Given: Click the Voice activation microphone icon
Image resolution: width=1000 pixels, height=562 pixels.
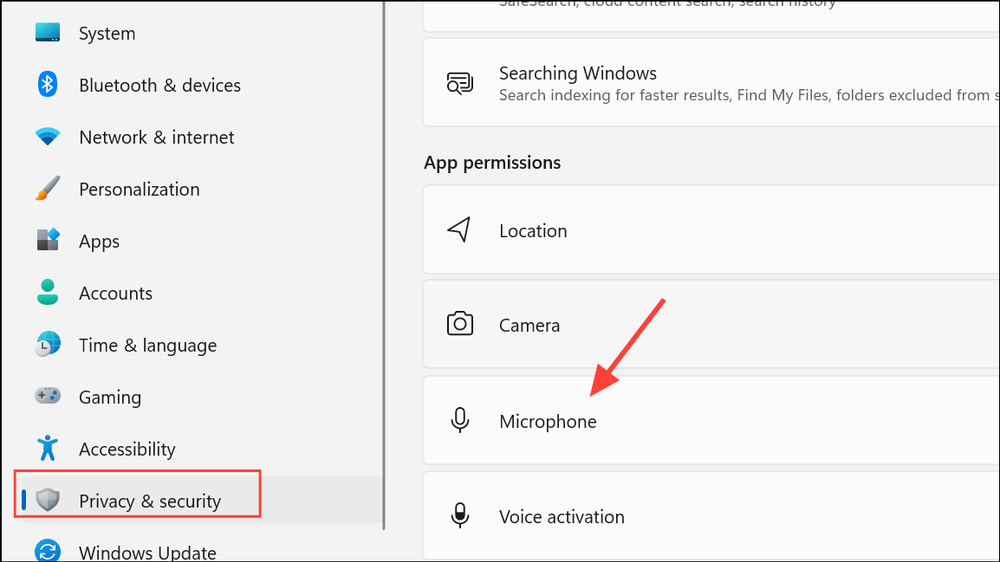Looking at the screenshot, I should 460,515.
